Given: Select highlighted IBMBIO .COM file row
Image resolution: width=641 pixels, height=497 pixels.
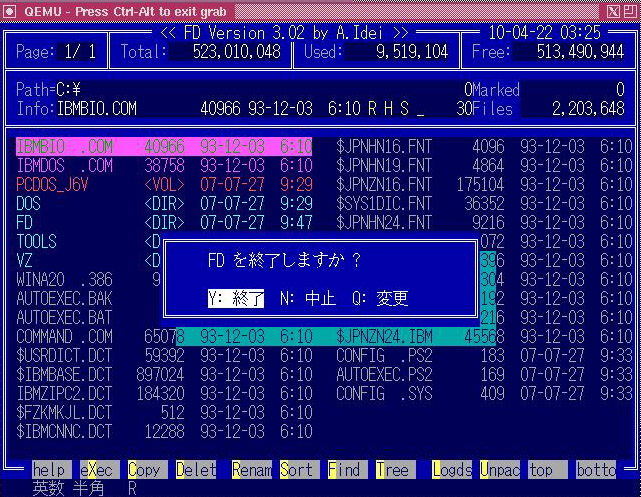Looking at the screenshot, I should point(164,146).
